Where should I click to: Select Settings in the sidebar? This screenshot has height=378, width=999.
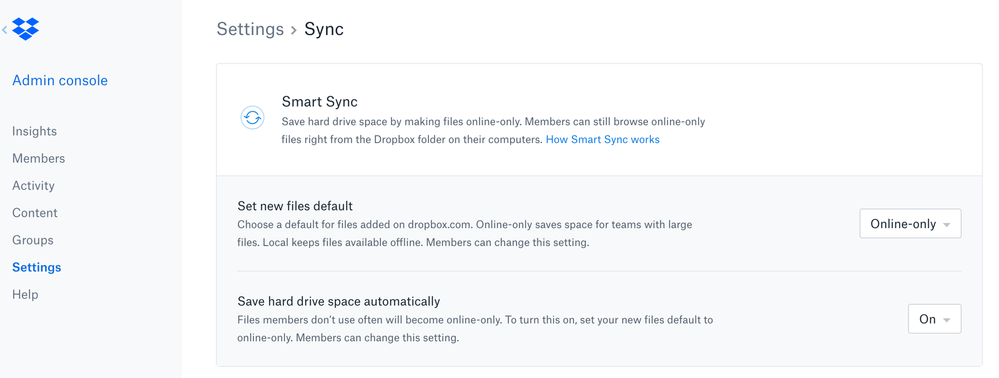pos(36,267)
